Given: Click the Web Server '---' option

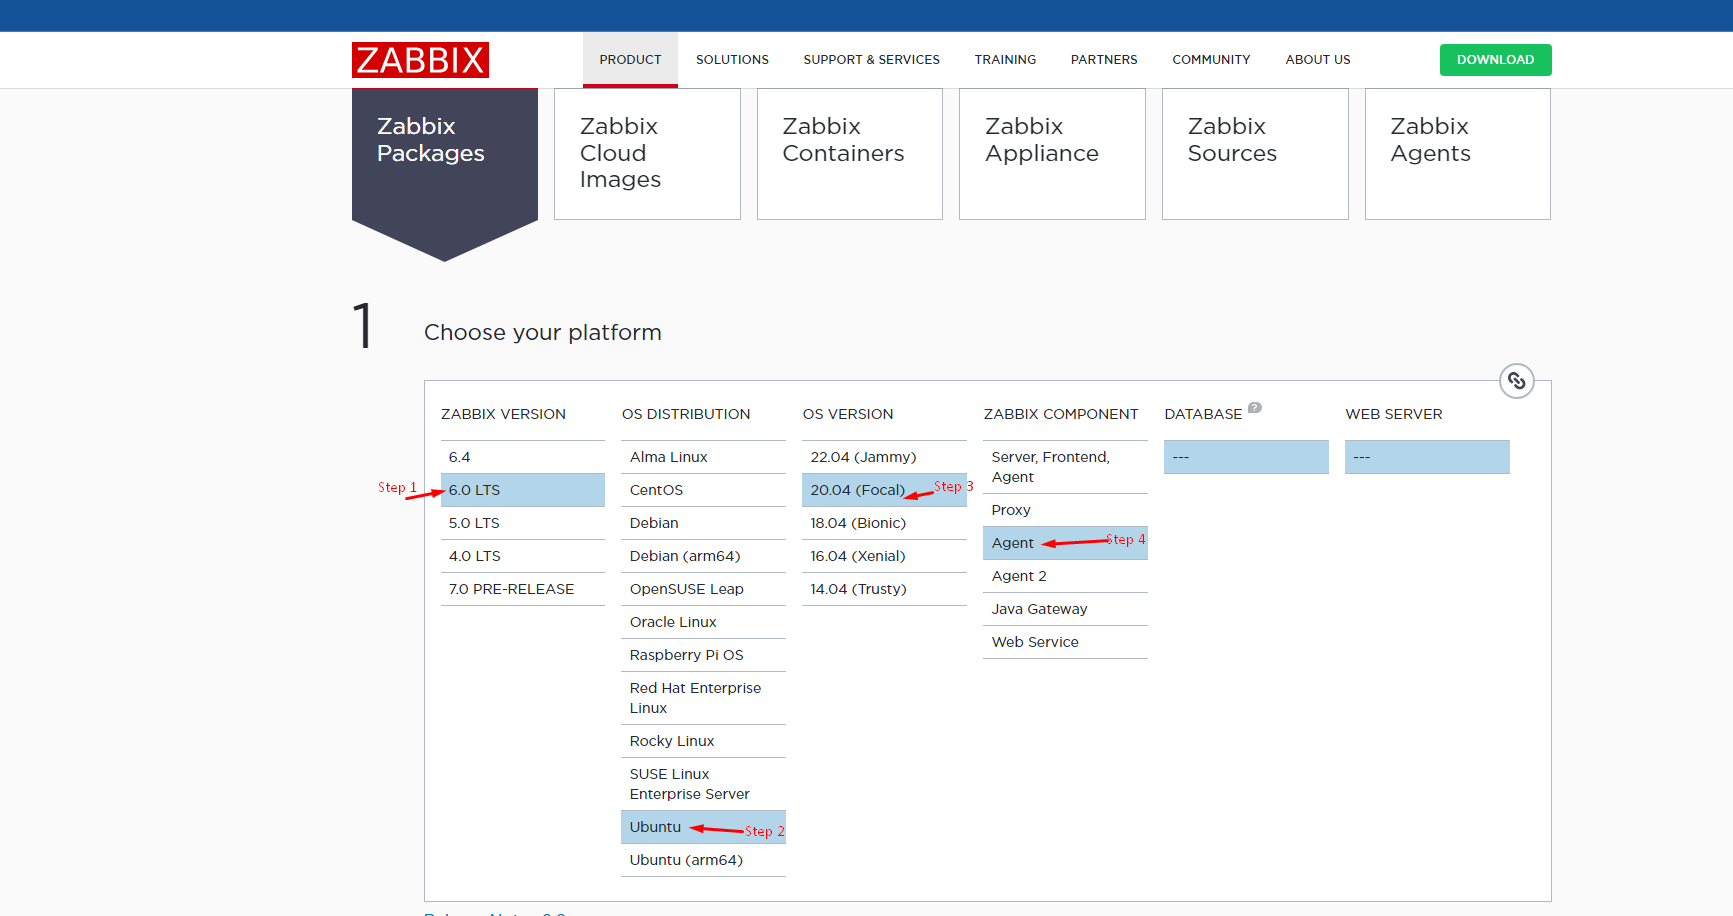Looking at the screenshot, I should (1427, 457).
